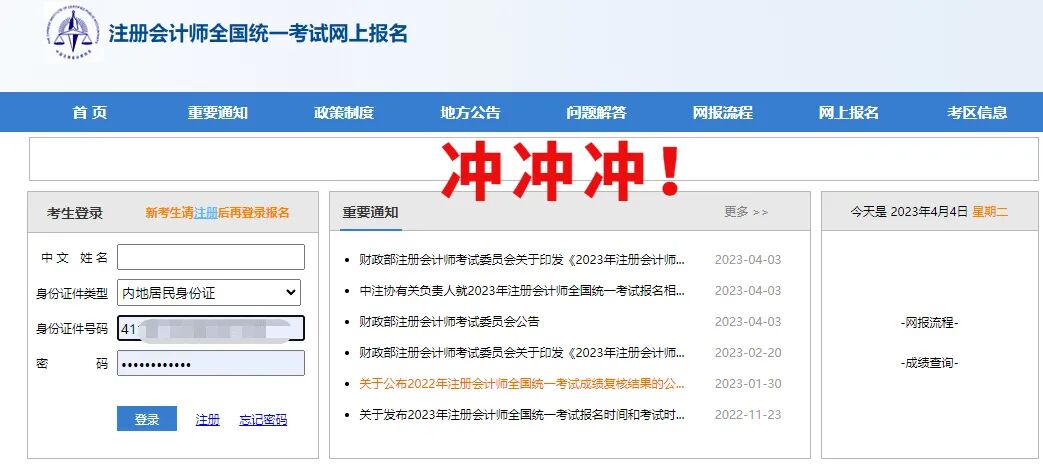Click the 中文姓名 input field

(x=211, y=257)
